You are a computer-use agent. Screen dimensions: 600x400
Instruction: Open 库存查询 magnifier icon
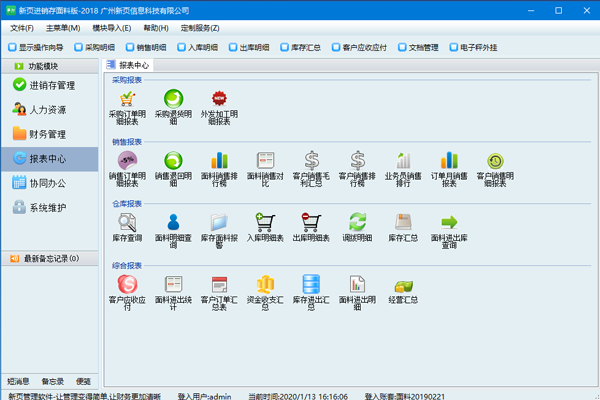tap(127, 222)
